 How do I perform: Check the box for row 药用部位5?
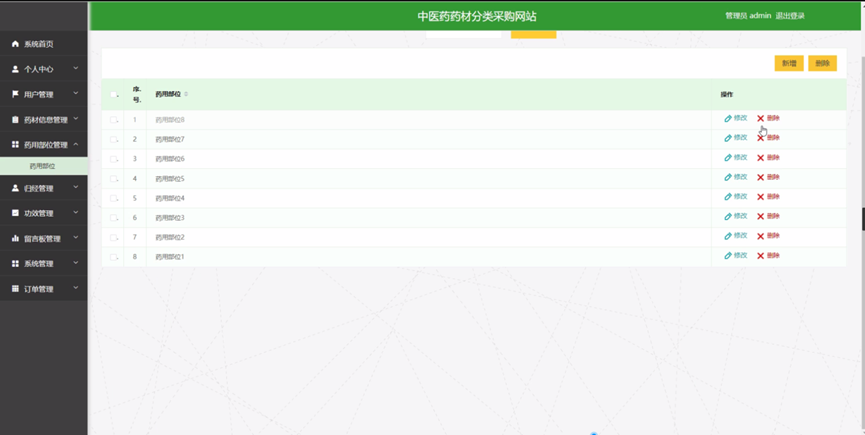[x=113, y=179]
